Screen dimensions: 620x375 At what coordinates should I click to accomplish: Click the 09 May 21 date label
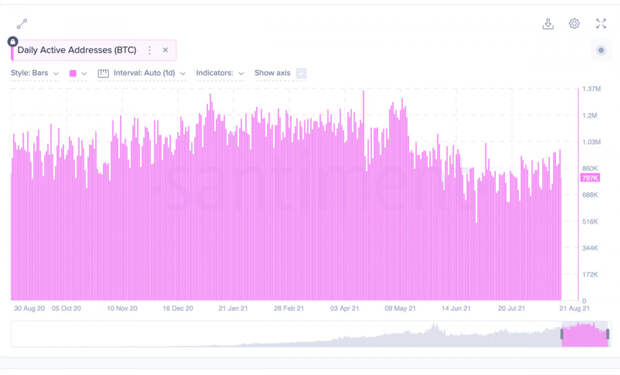(400, 308)
